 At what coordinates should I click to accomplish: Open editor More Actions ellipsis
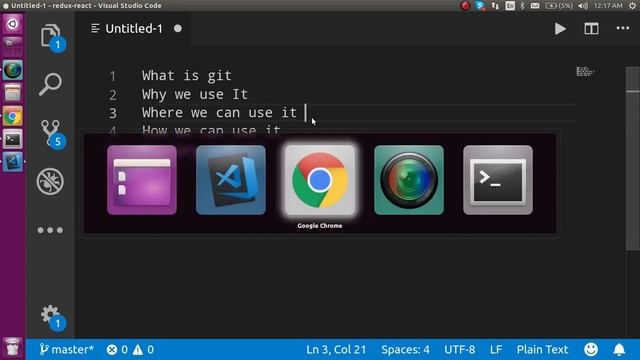[622, 28]
